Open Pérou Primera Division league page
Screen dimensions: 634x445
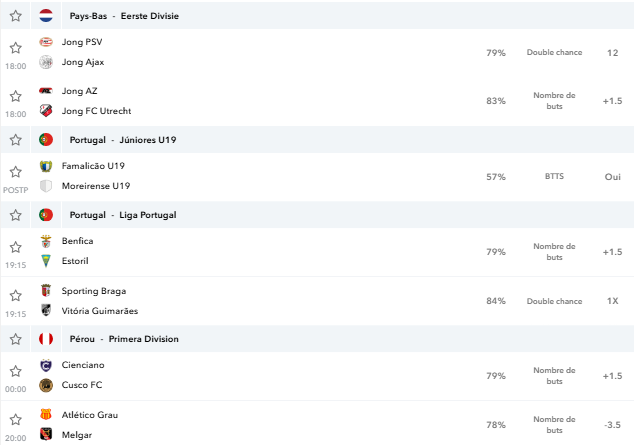[x=124, y=339]
